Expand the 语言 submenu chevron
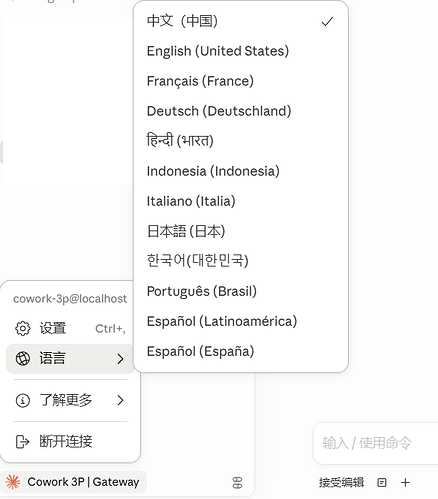The height and width of the screenshot is (499, 438). pos(120,359)
